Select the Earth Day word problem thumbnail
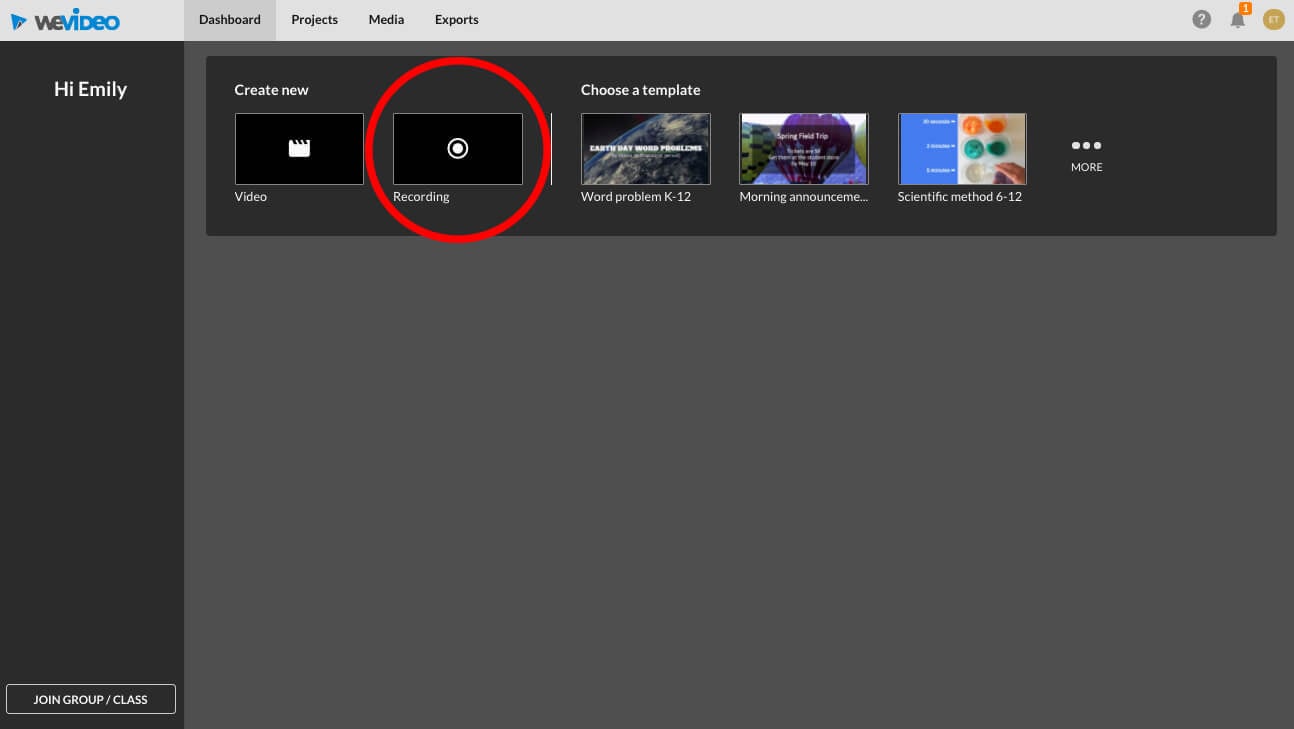1294x729 pixels. tap(645, 148)
